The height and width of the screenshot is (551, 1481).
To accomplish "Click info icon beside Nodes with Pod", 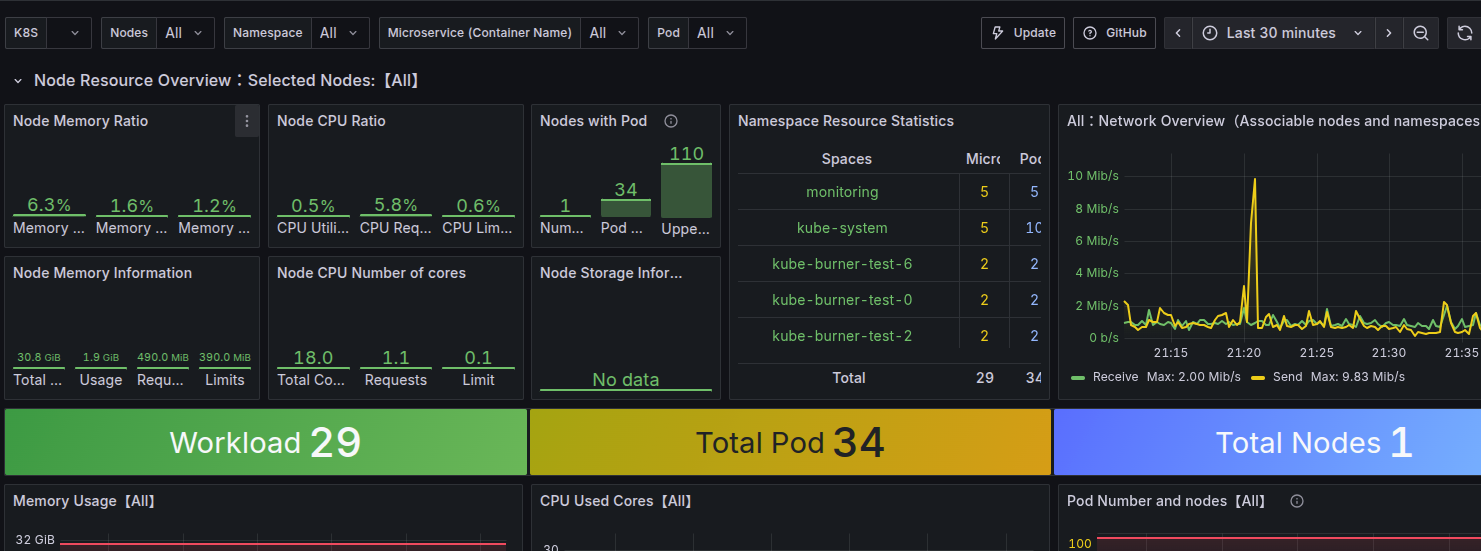I will [x=671, y=121].
